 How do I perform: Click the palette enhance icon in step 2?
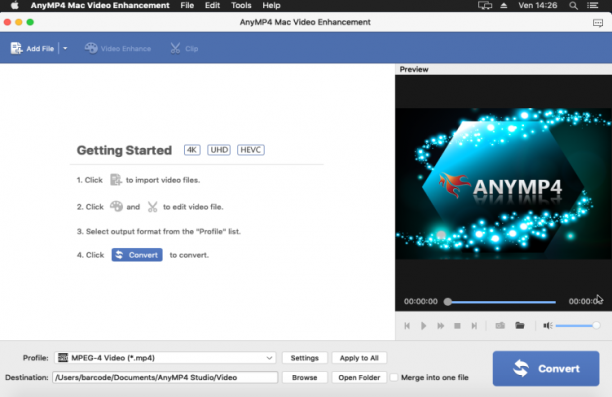tap(116, 206)
